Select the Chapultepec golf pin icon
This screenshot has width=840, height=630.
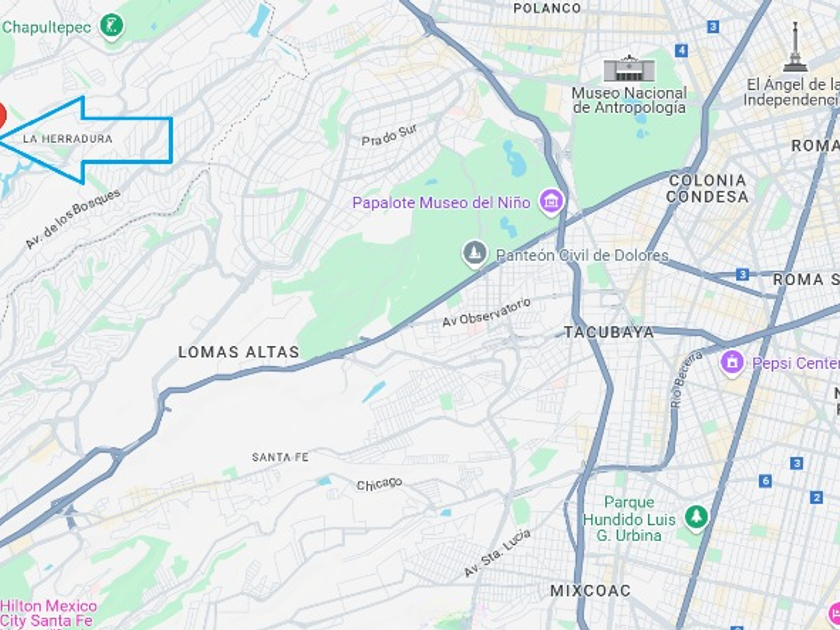[111, 26]
